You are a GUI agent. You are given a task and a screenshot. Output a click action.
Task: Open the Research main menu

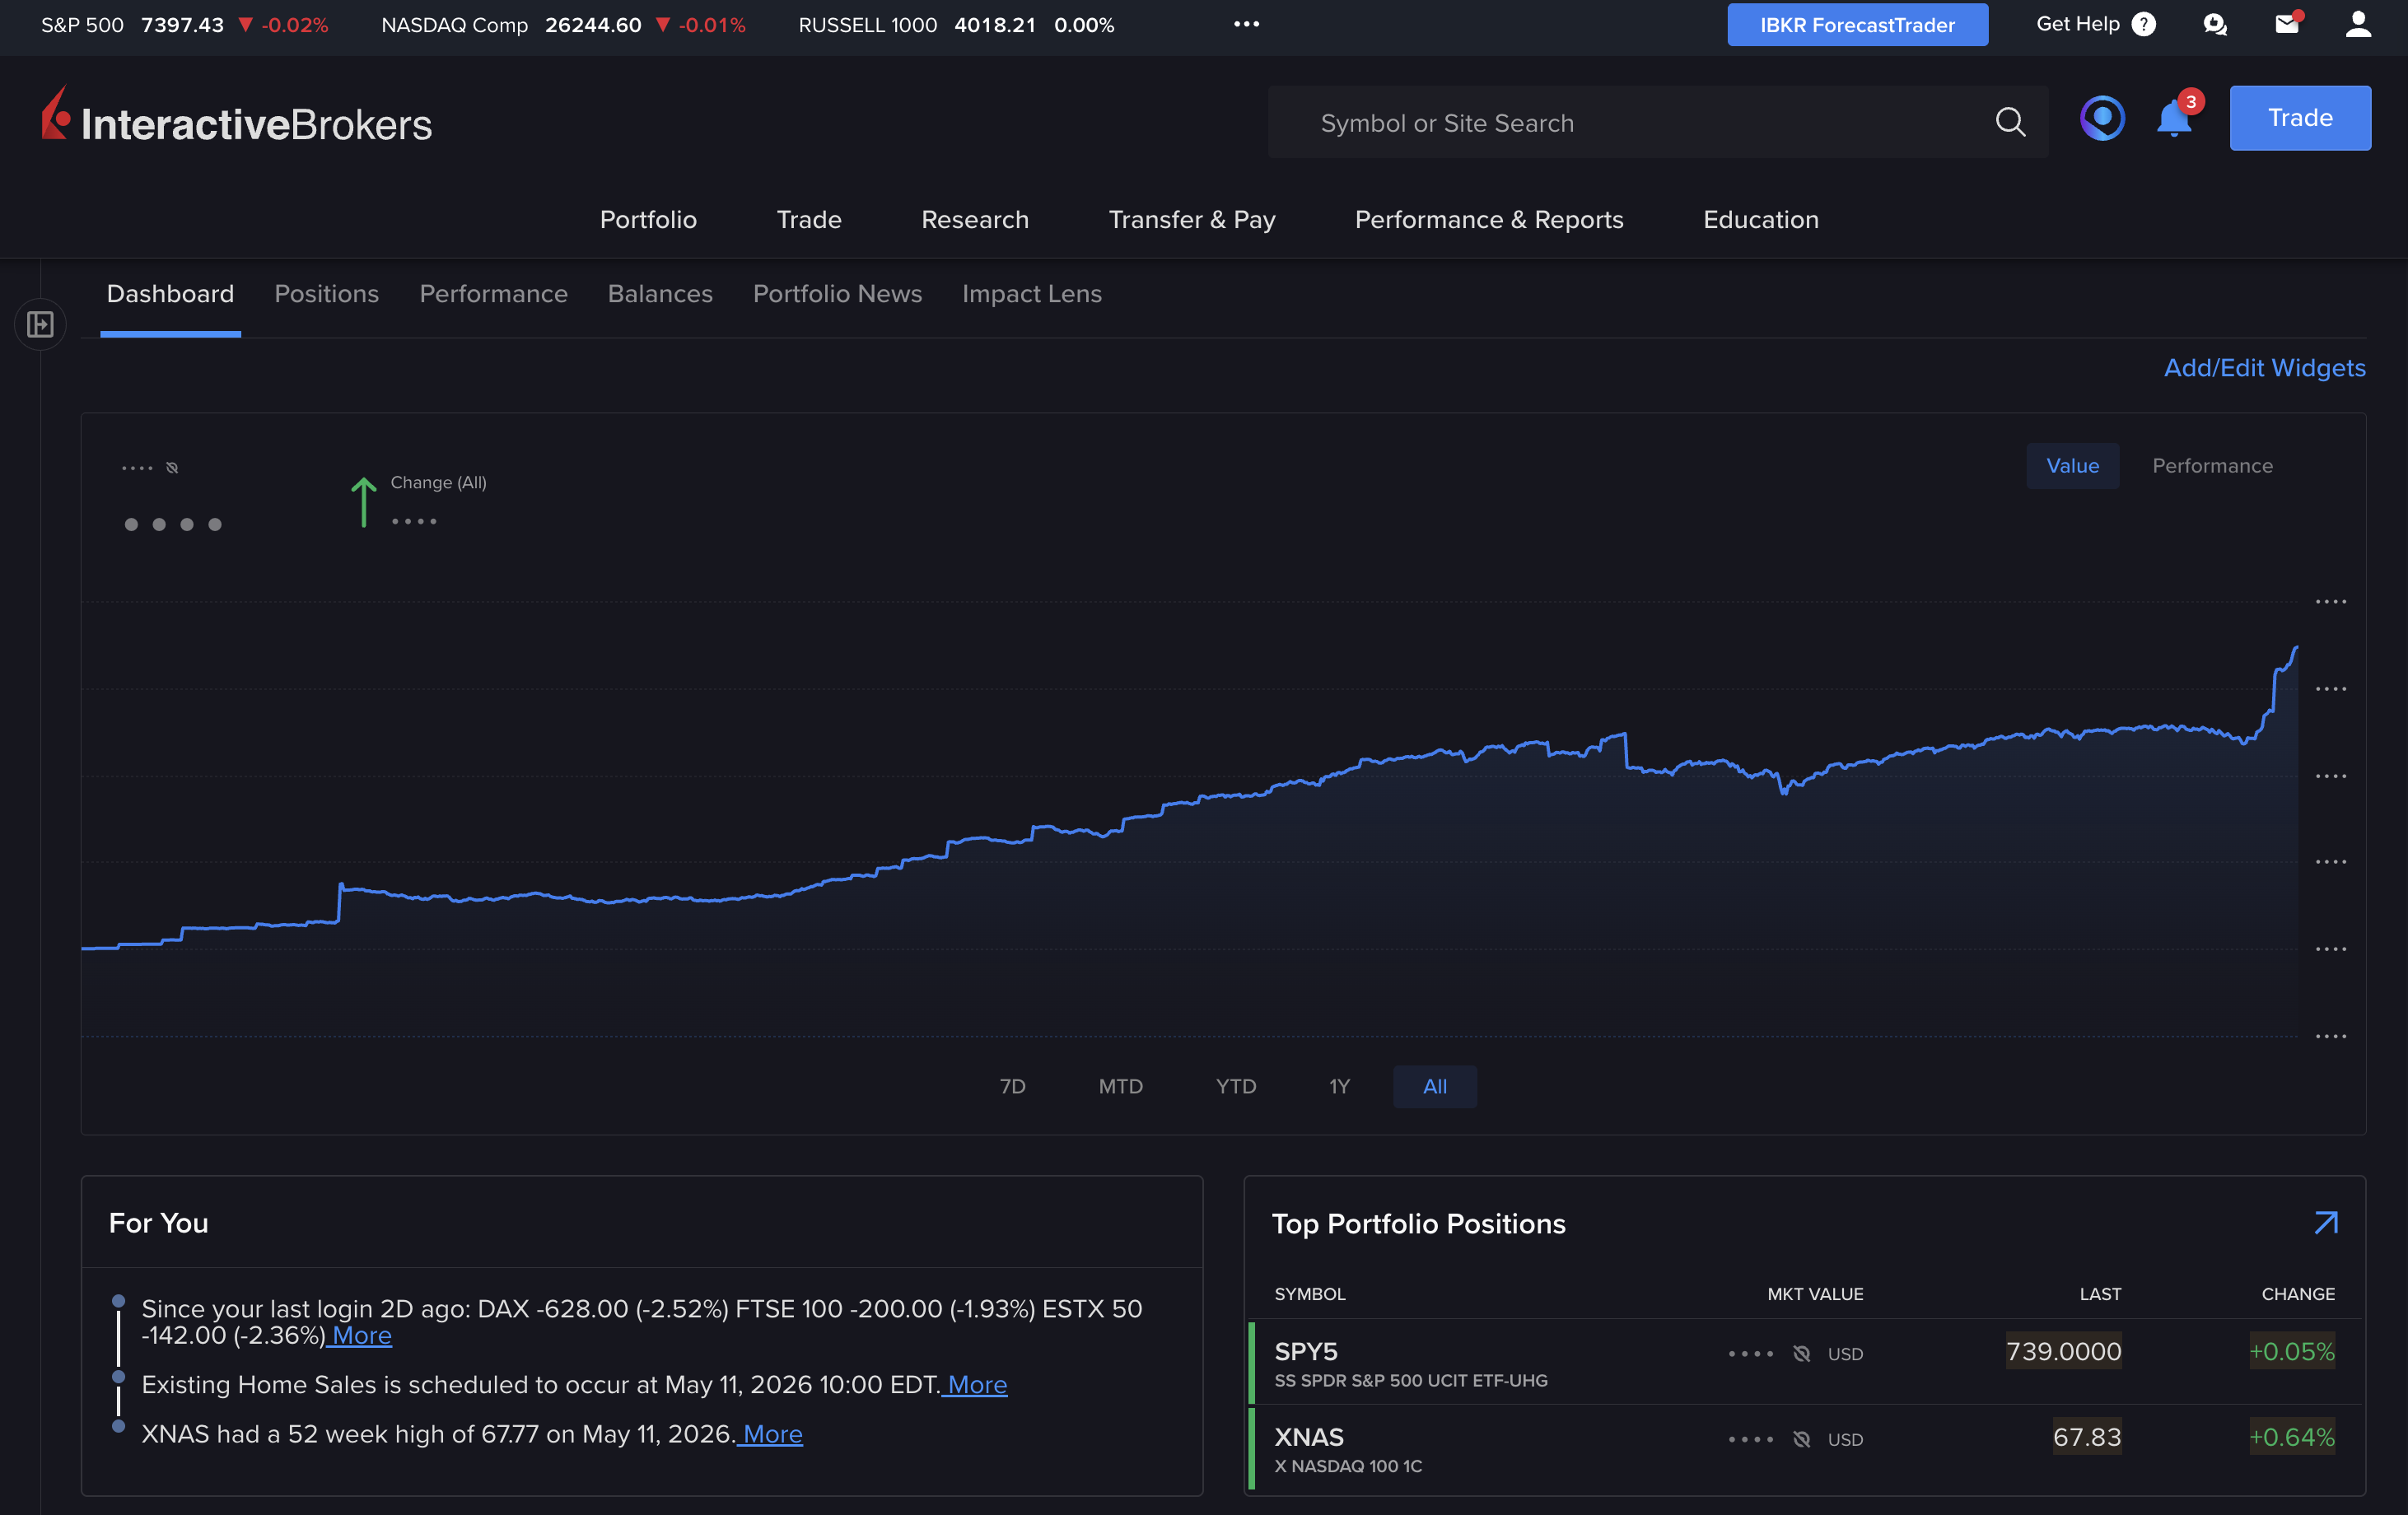[x=974, y=219]
